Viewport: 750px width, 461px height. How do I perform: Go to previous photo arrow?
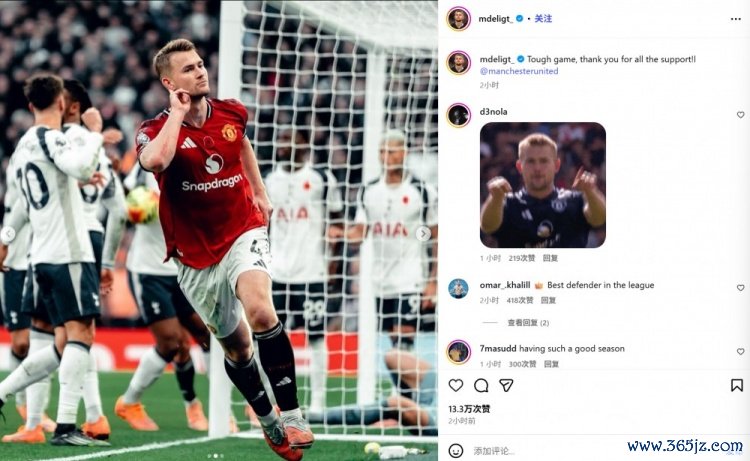pyautogui.click(x=7, y=234)
